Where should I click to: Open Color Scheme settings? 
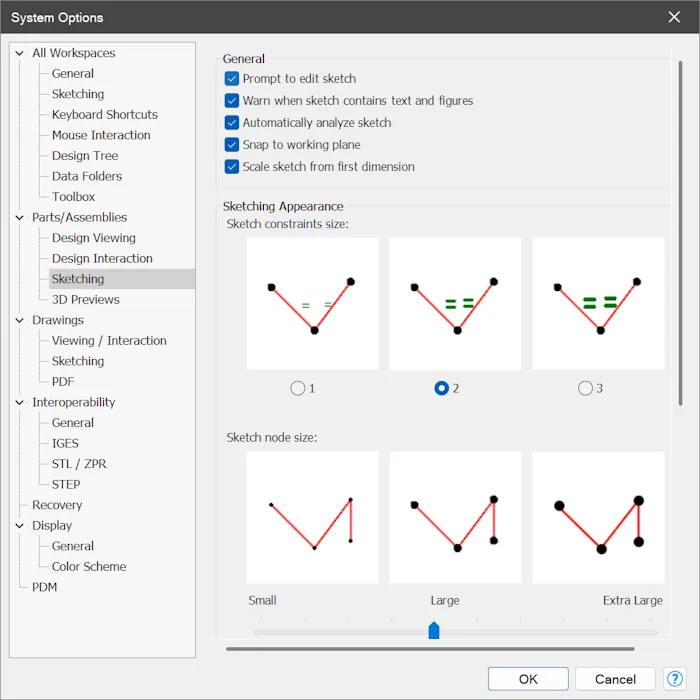click(x=89, y=566)
